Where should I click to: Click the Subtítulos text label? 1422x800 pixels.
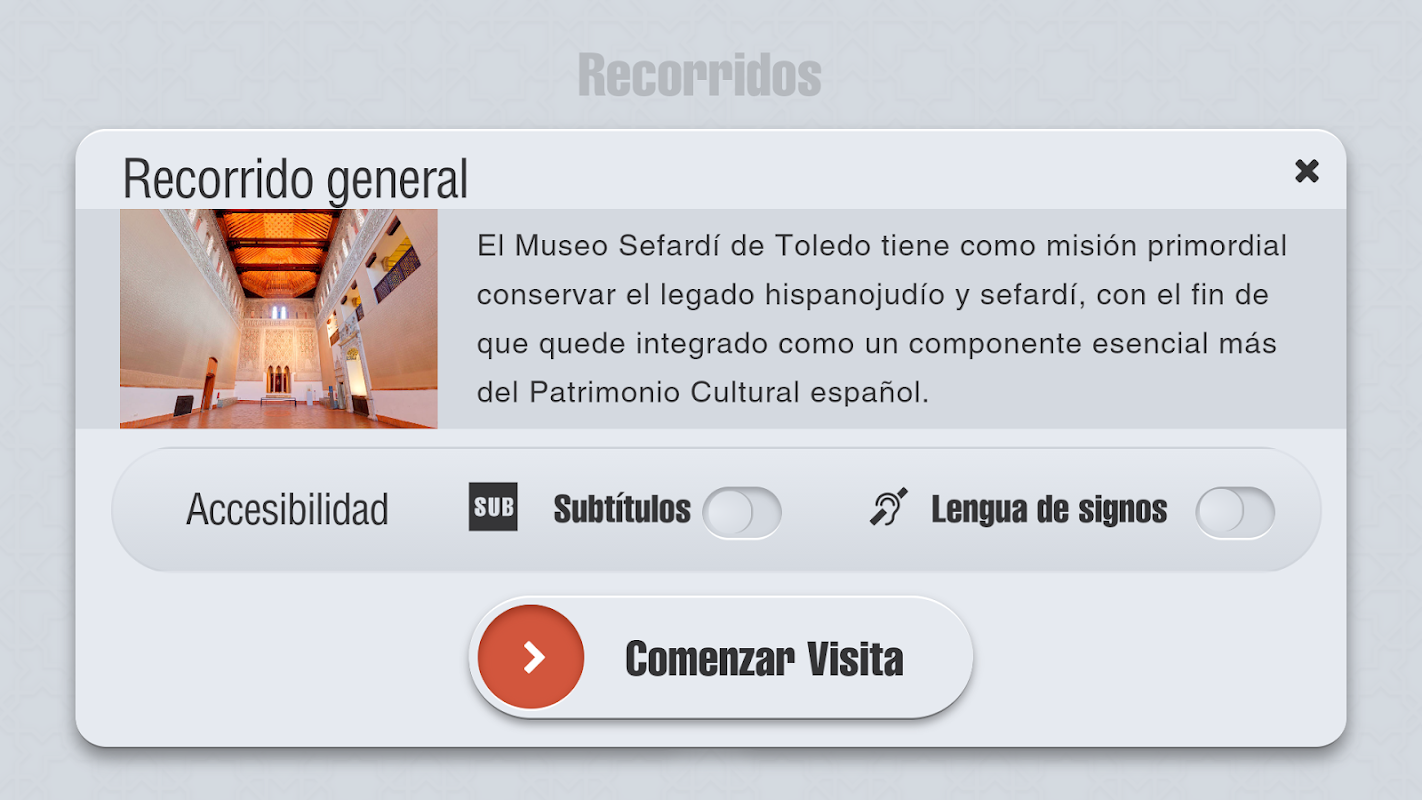[x=622, y=509]
